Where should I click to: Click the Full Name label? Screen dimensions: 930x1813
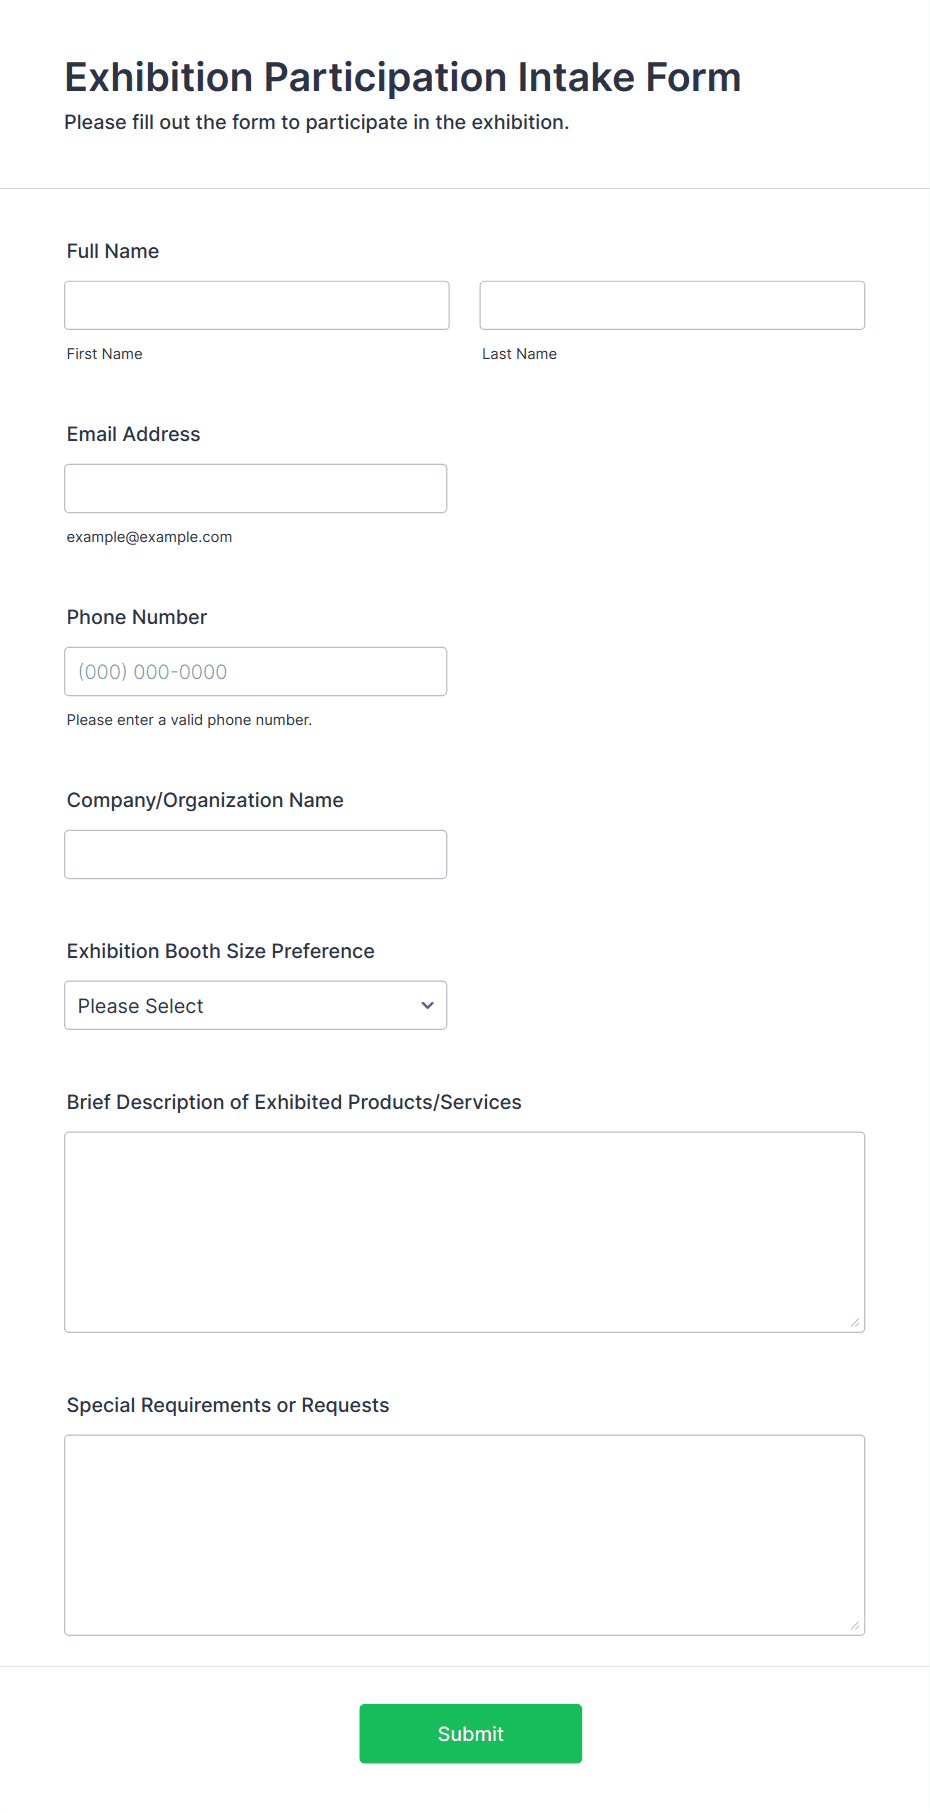[x=113, y=251]
